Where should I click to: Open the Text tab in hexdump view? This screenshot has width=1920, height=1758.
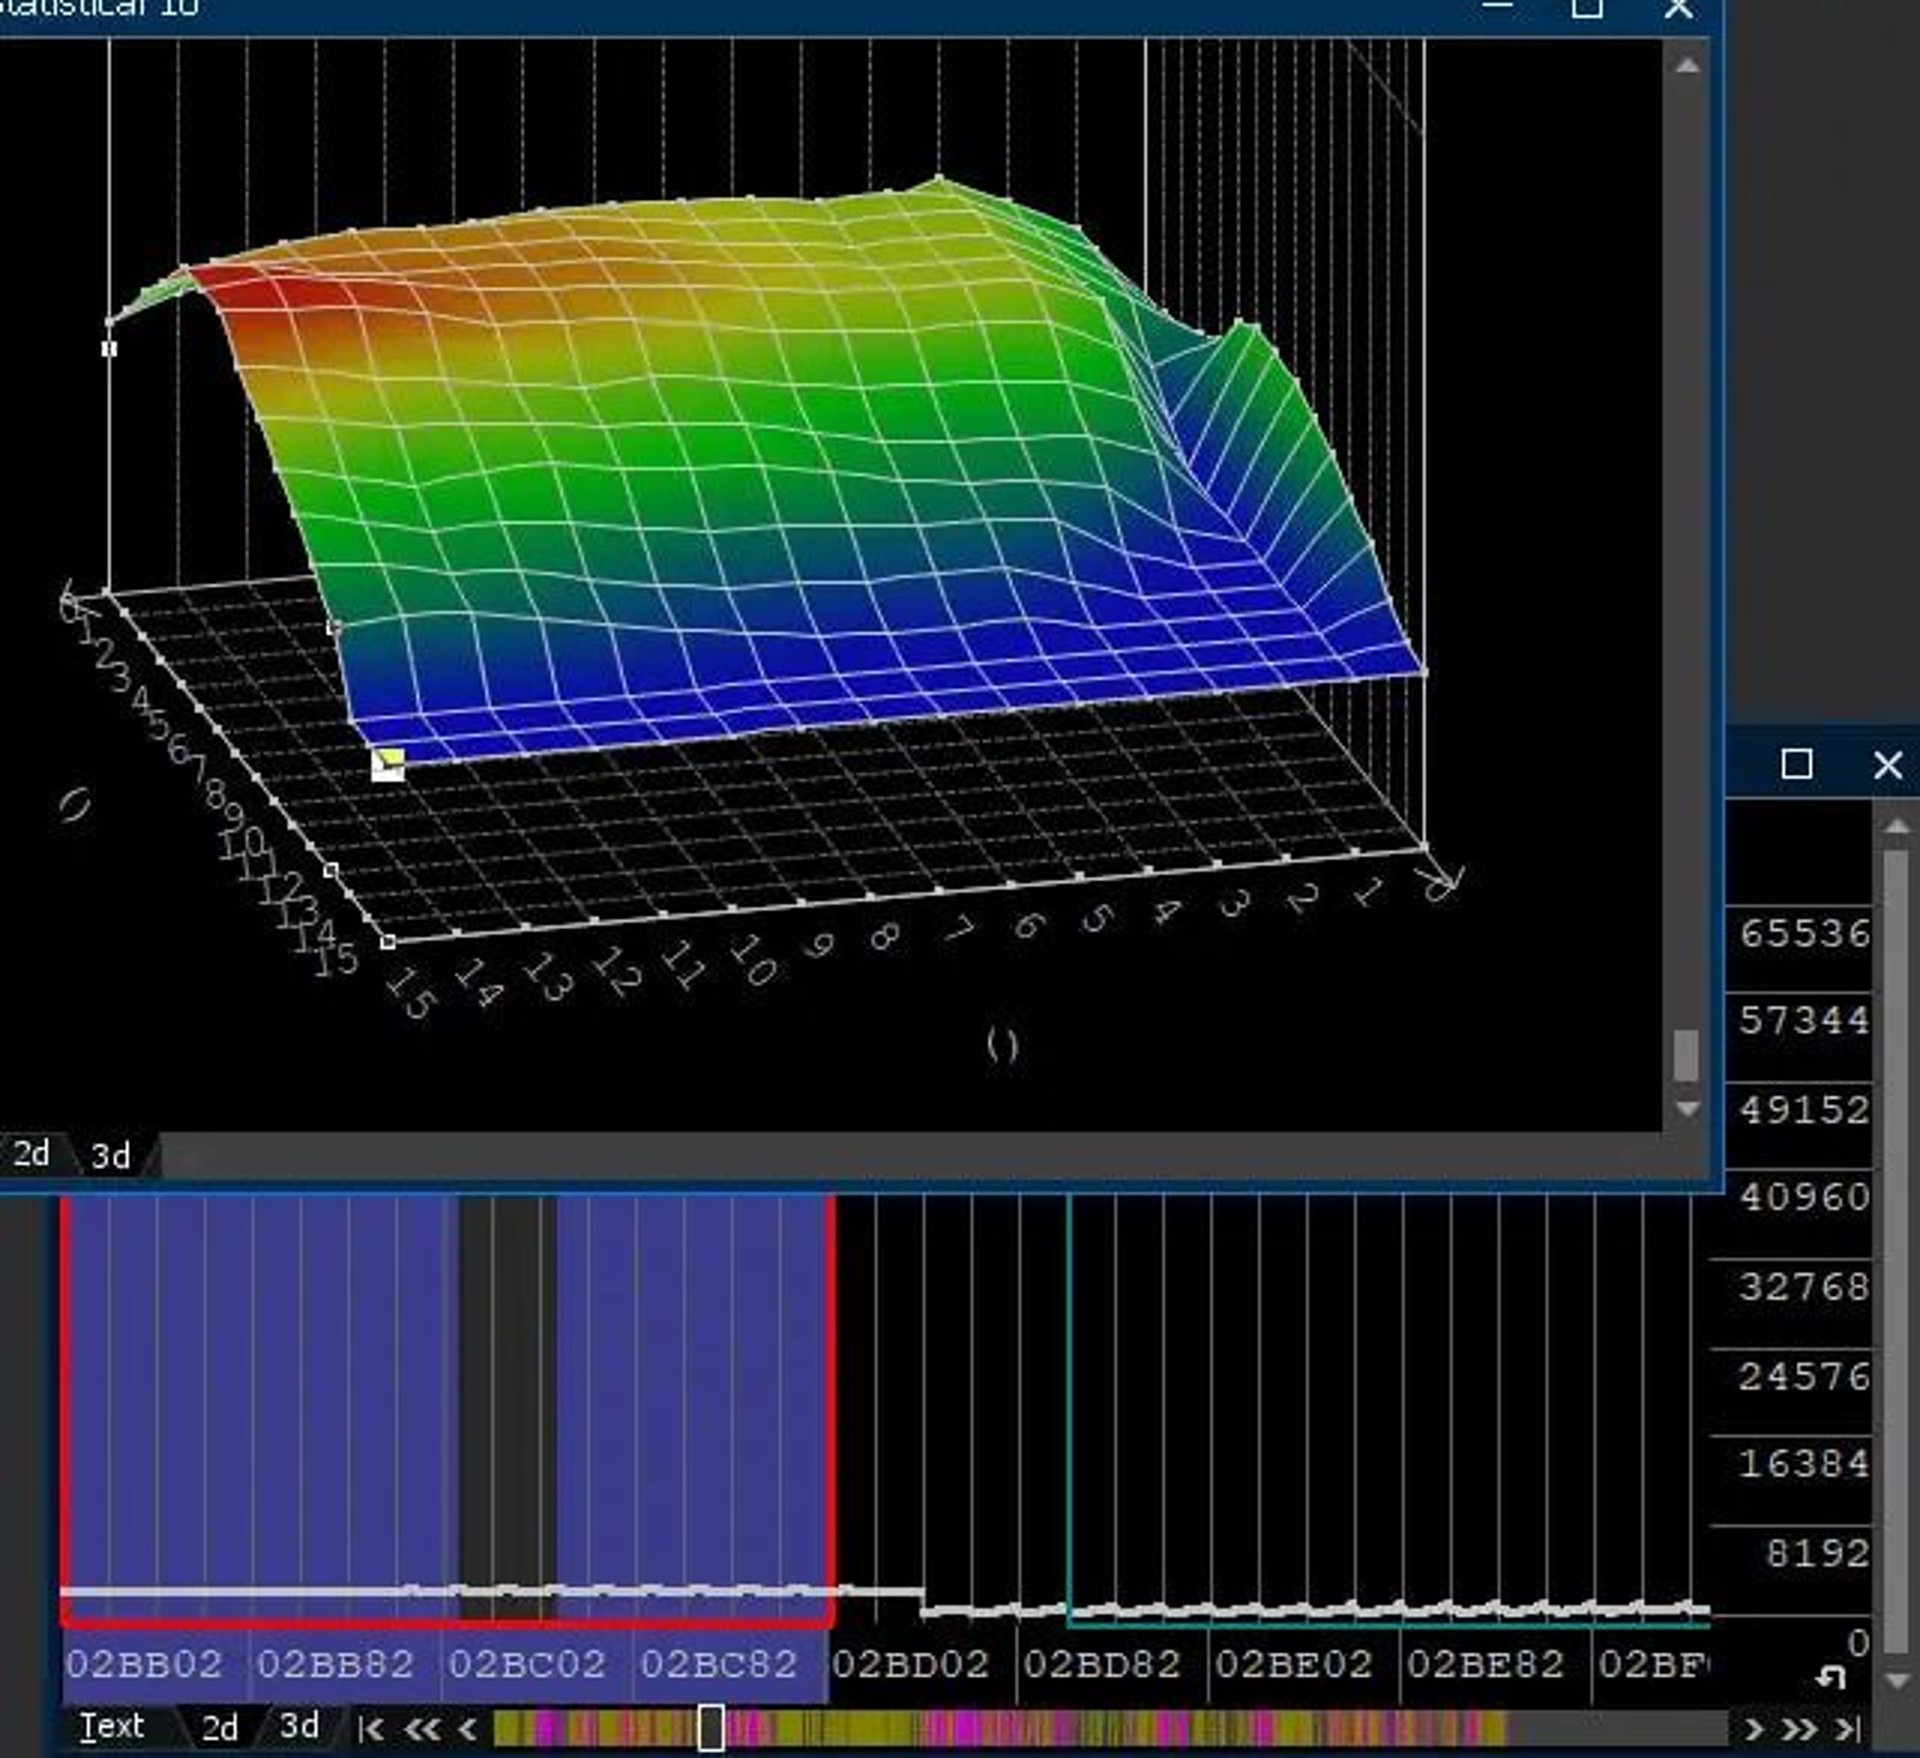click(112, 1726)
